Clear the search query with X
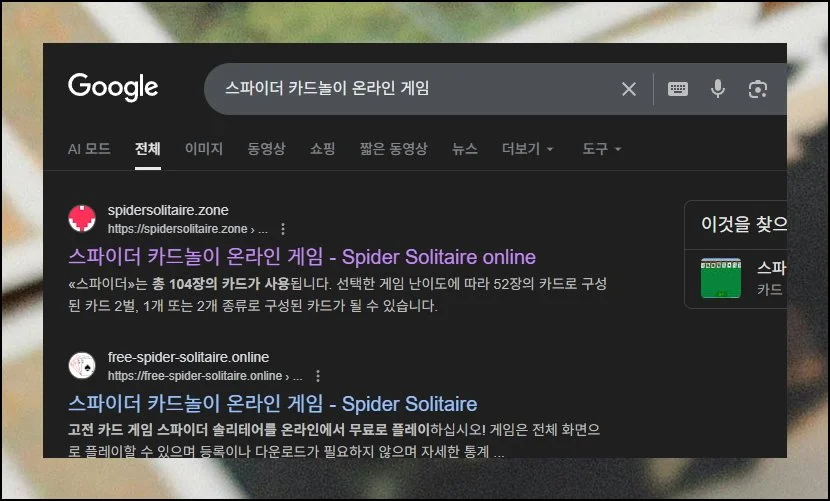The image size is (830, 501). 629,89
